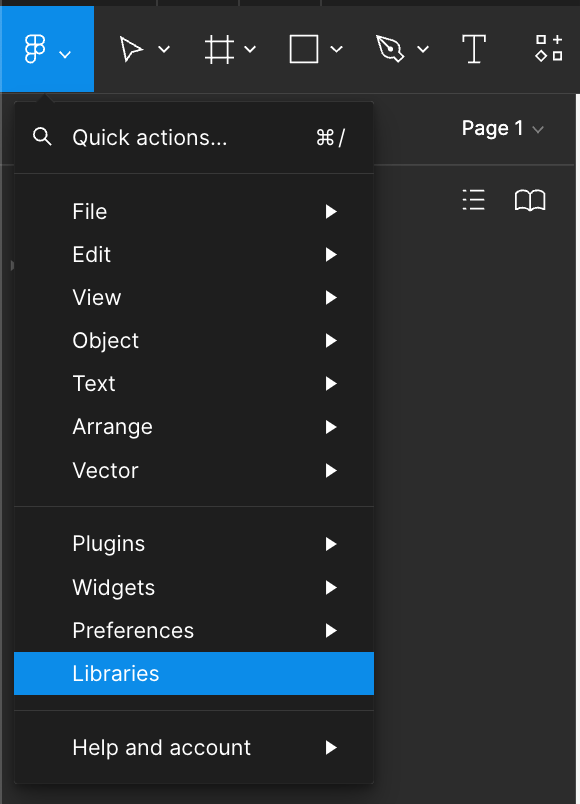
Task: Select the Rectangle shape tool
Action: tap(305, 48)
